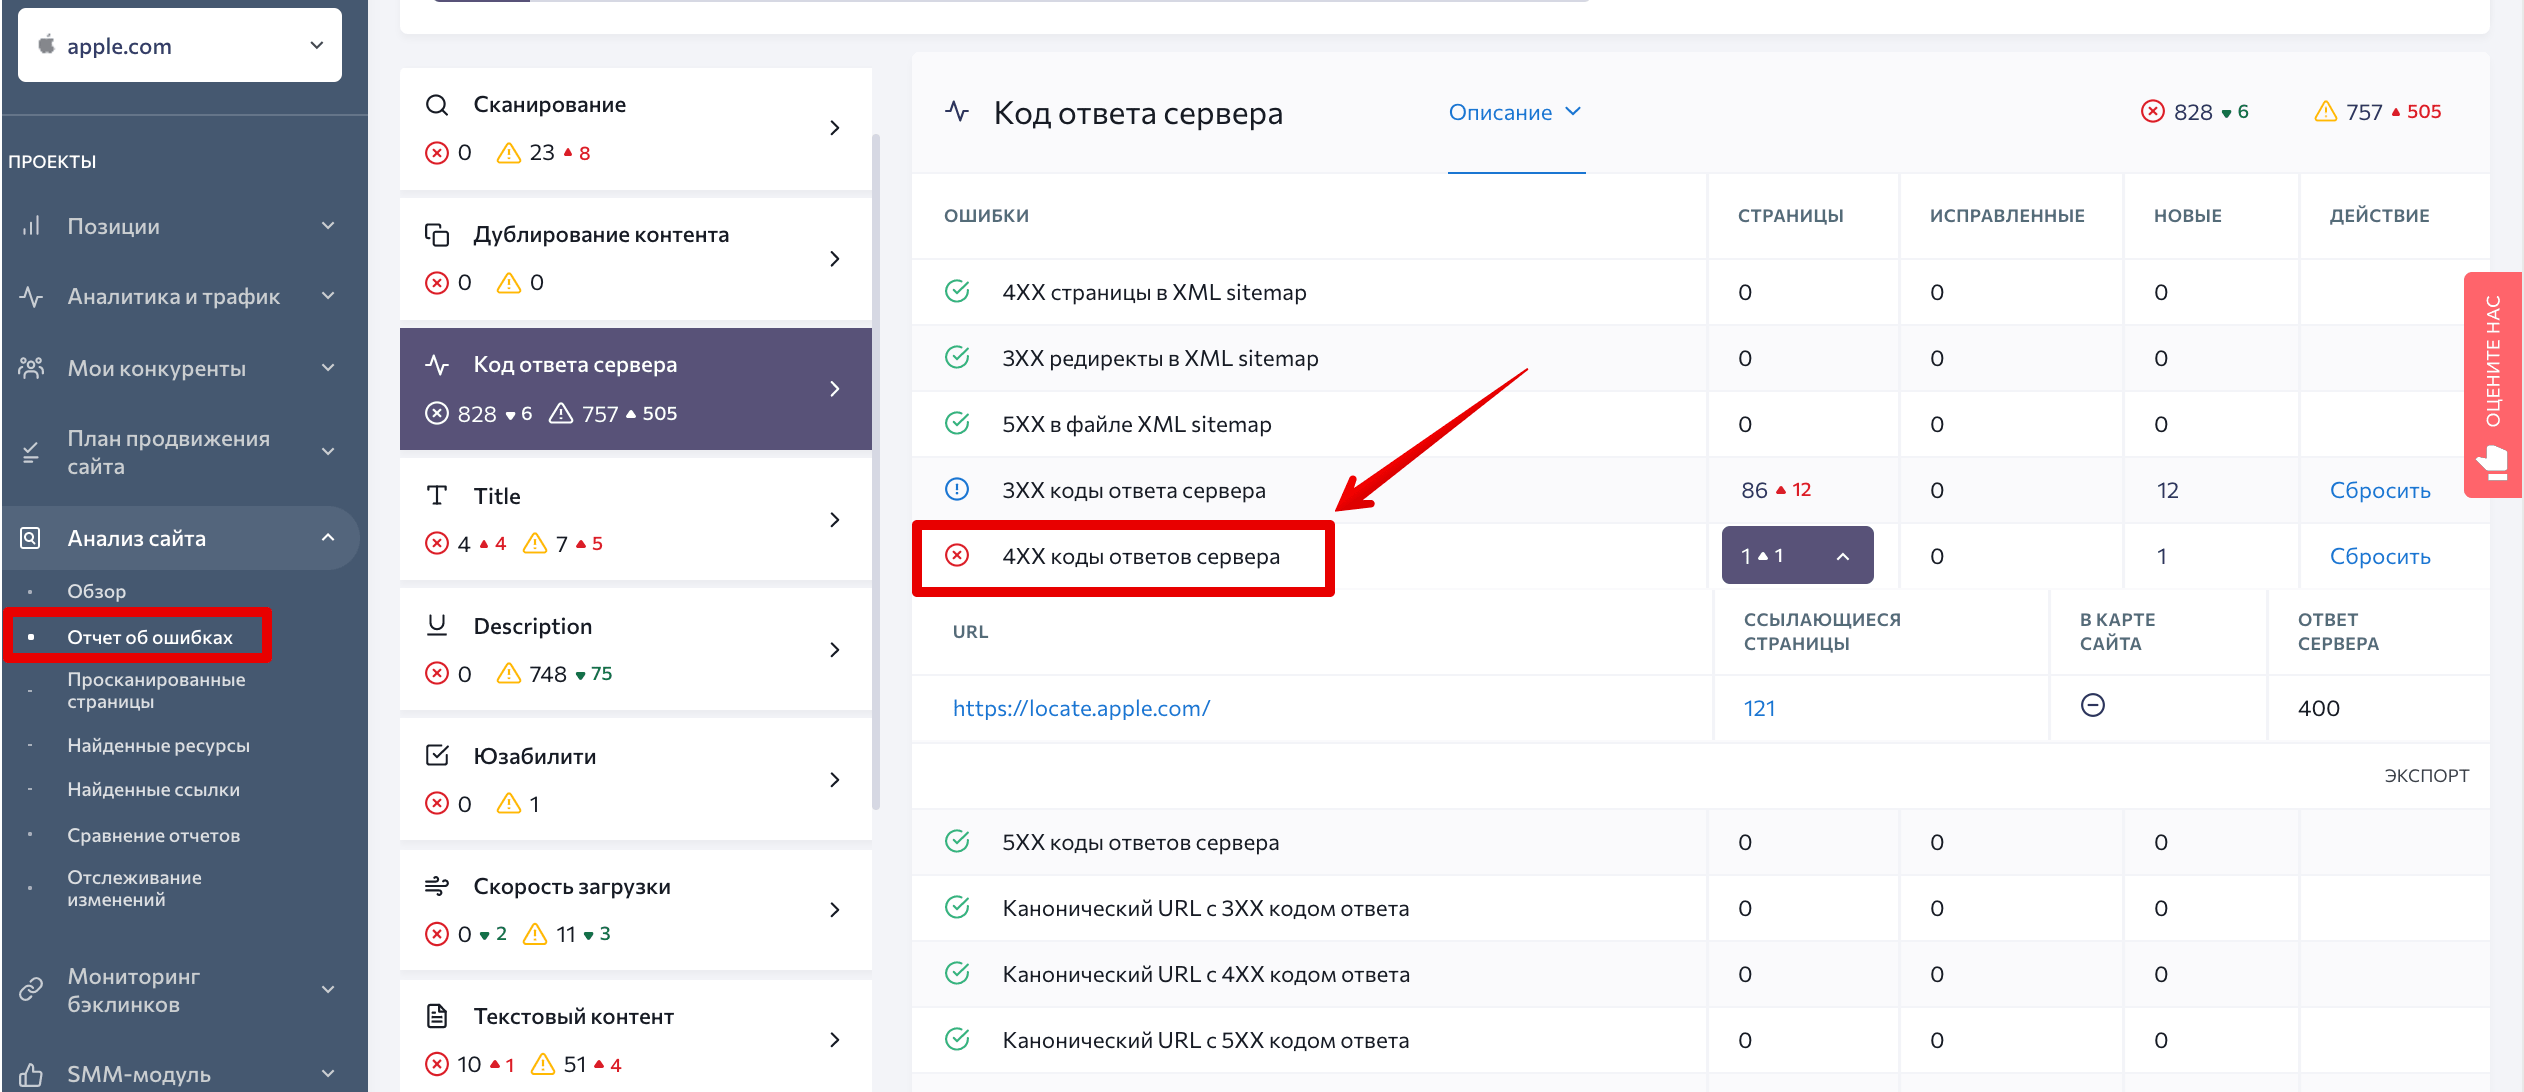Click Сбросить for 4XX коды ответов сервера
2524x1092 pixels.
pos(2380,556)
